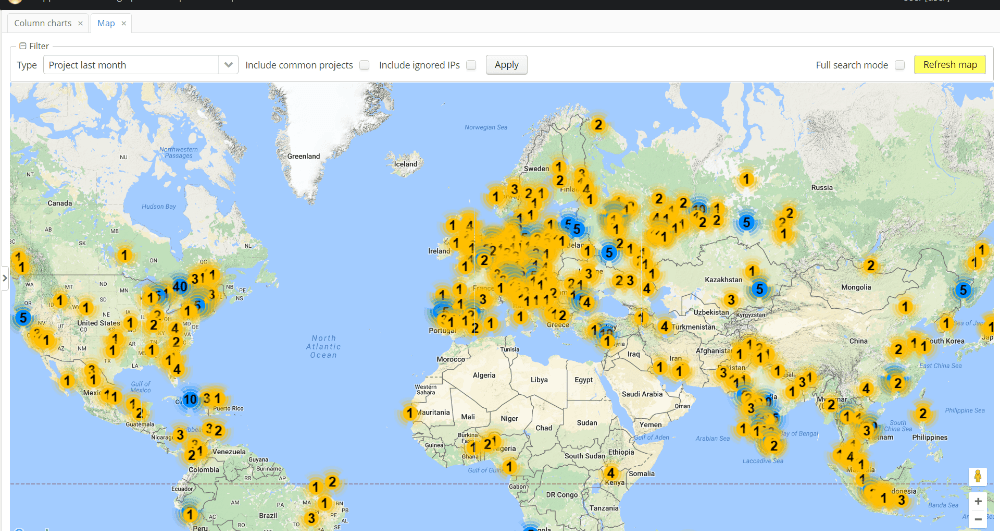Select the 3 marker near Uzbekistan
1000x531 pixels.
coord(731,300)
